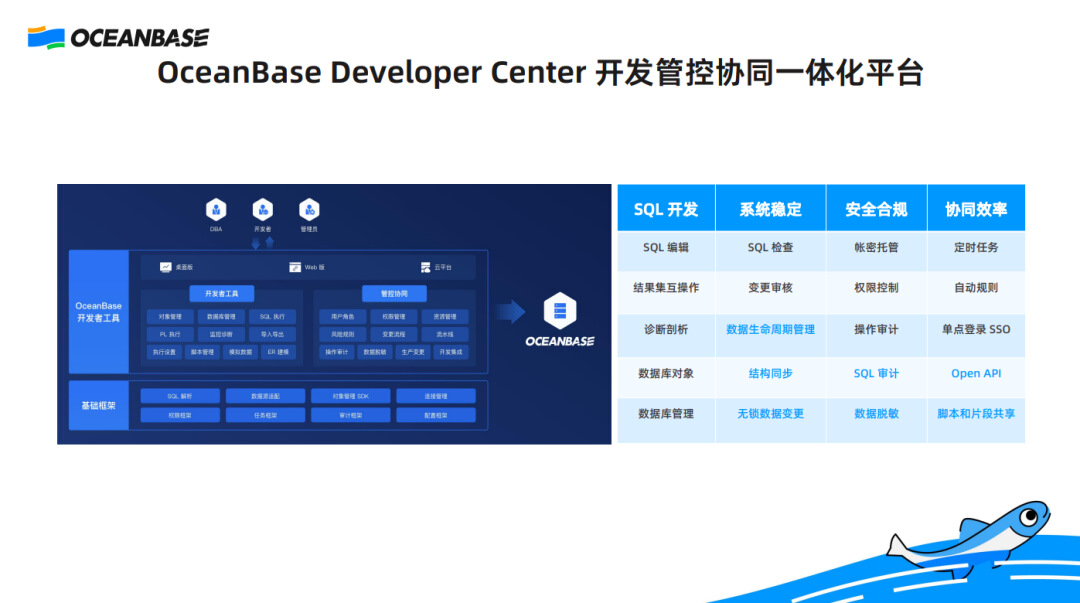This screenshot has width=1080, height=603.
Task: Click the ER 建模 box
Action: pyautogui.click(x=279, y=352)
